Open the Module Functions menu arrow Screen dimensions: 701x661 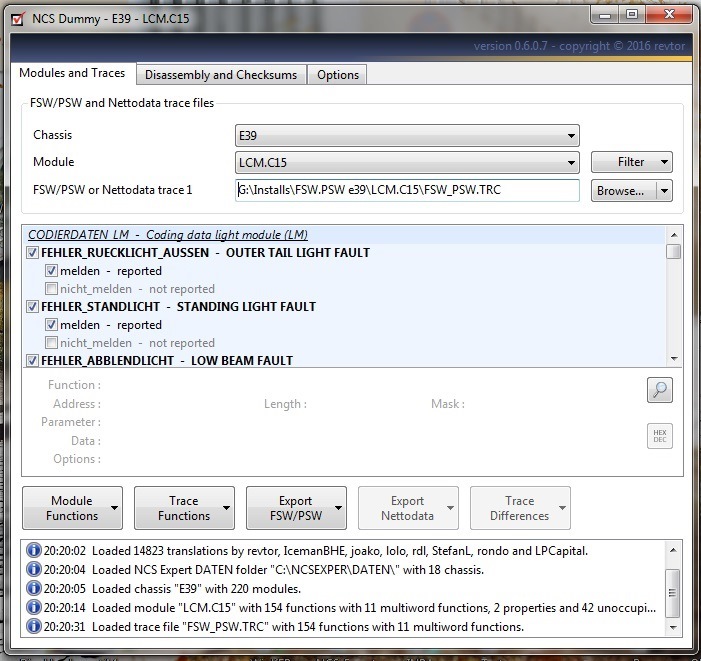click(114, 508)
